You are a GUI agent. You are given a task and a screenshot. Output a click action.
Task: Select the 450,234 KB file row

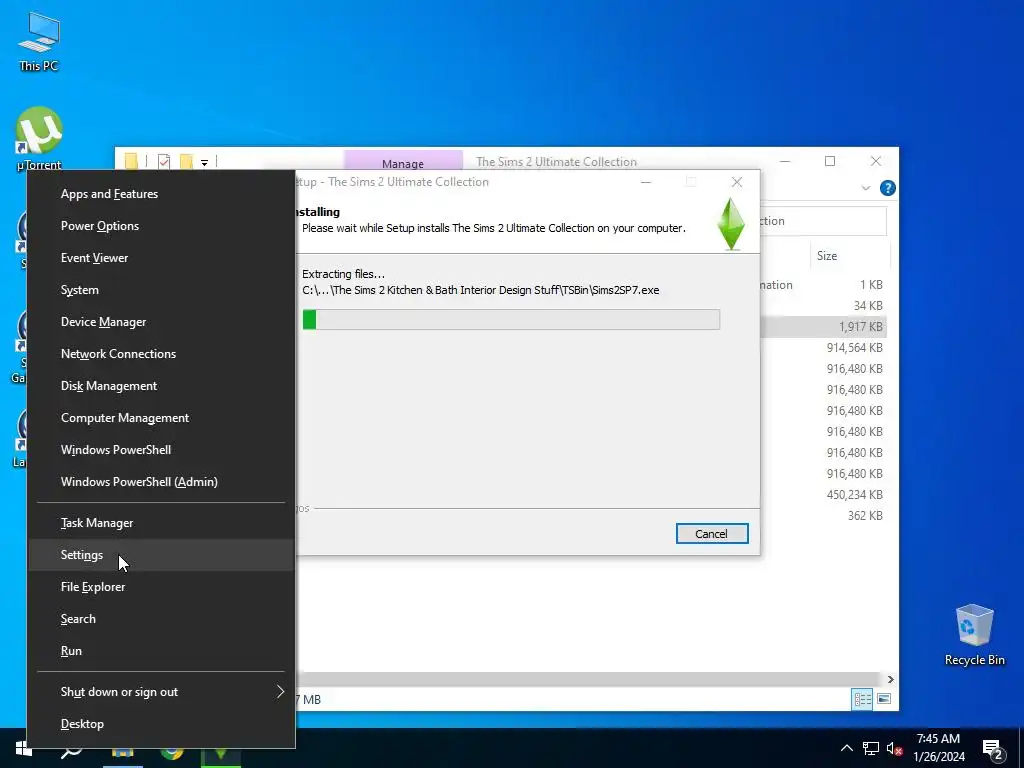coord(825,494)
